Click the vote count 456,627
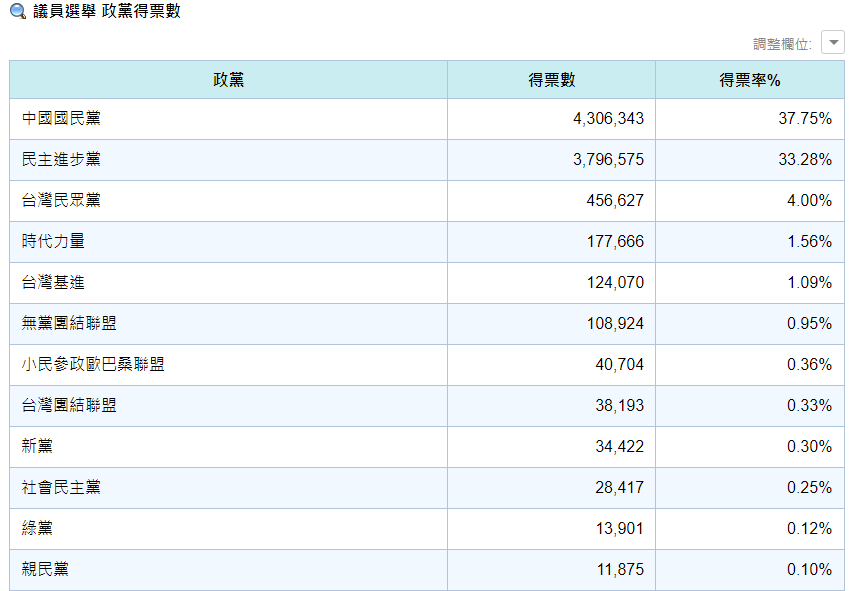The width and height of the screenshot is (867, 591). coord(615,200)
